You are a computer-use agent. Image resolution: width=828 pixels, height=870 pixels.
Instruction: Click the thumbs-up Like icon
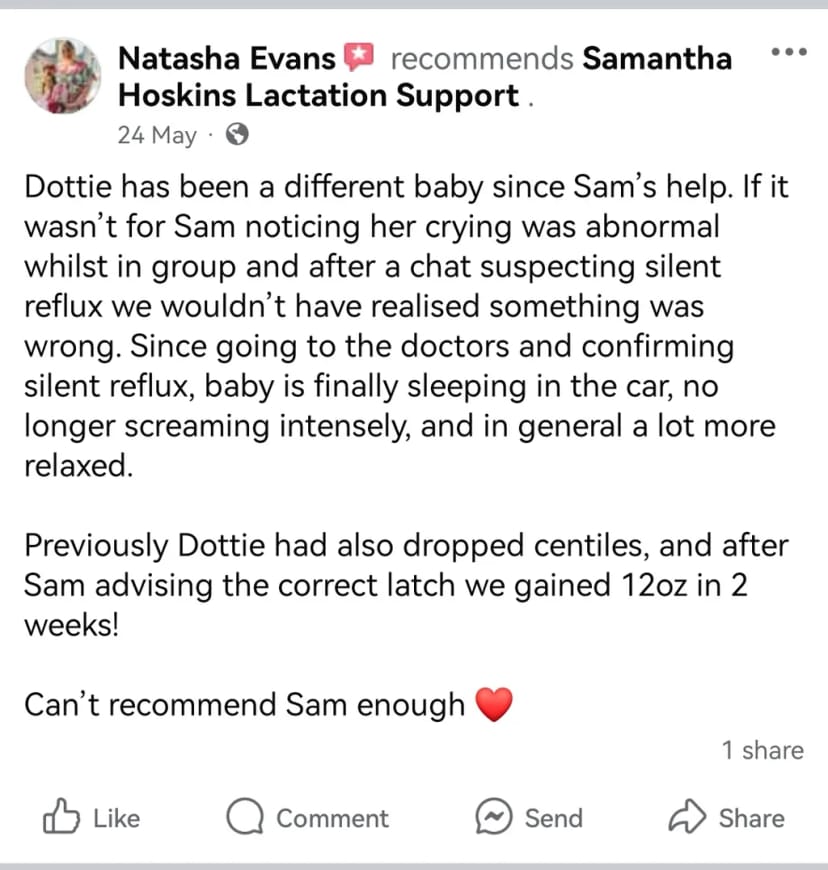pos(61,817)
